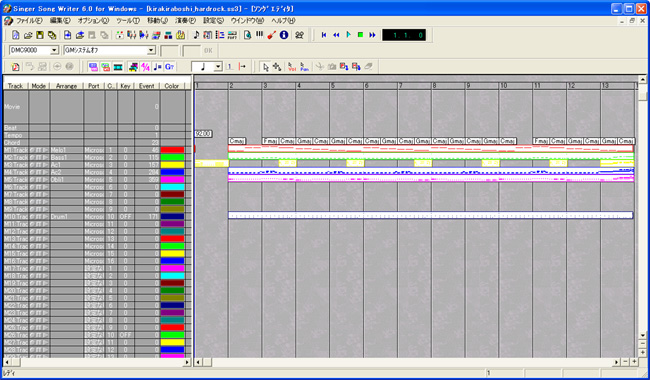Select the Vol editing tool icon

pos(292,67)
